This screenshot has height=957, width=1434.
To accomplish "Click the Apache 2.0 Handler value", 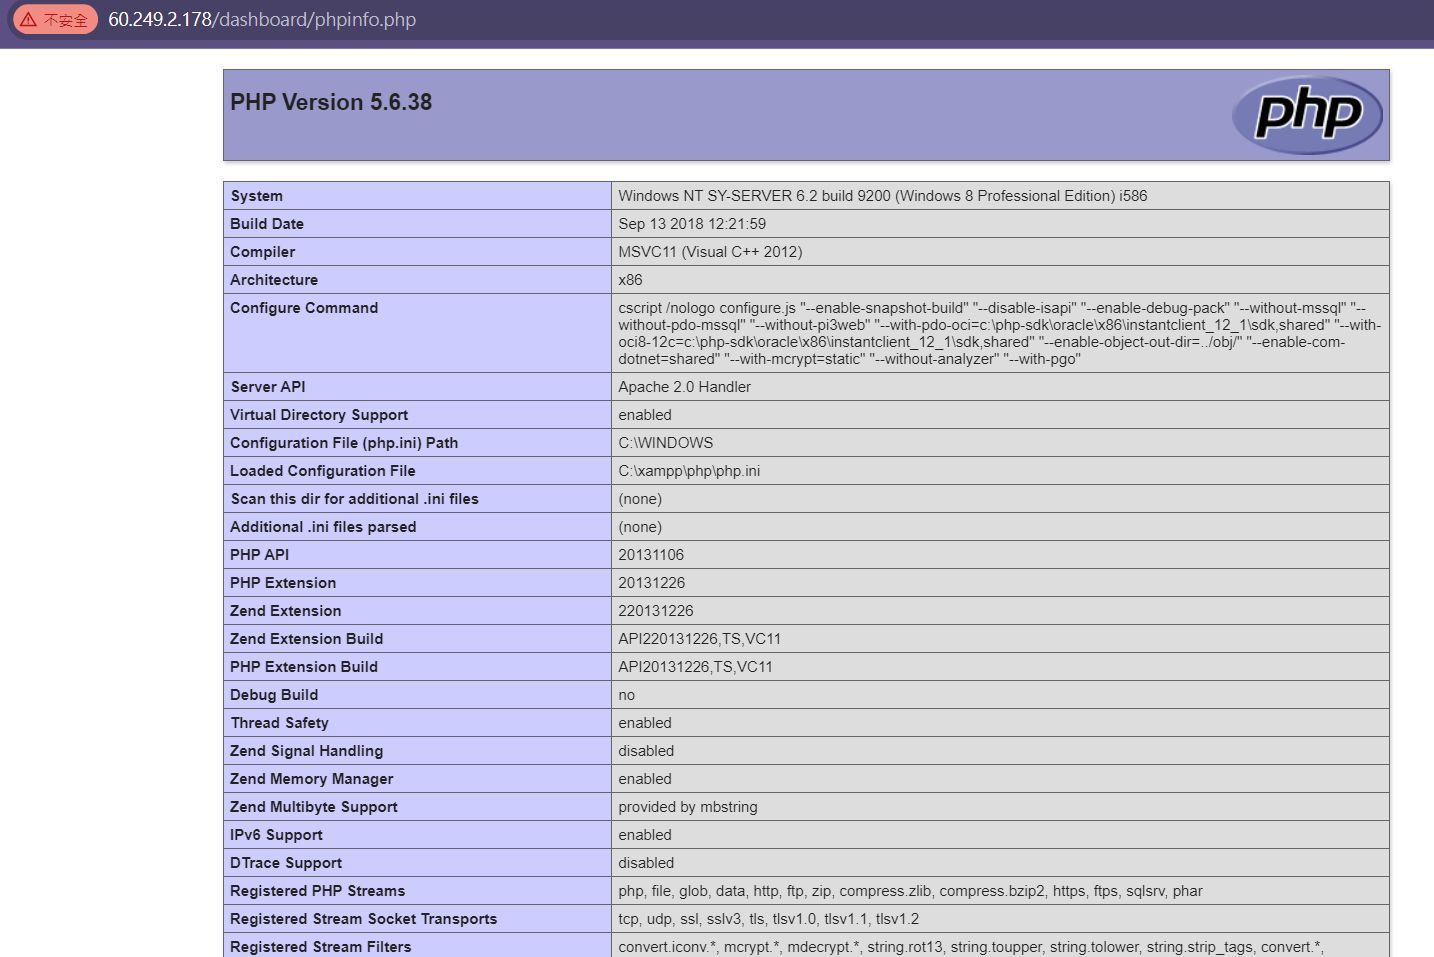I will pyautogui.click(x=684, y=387).
